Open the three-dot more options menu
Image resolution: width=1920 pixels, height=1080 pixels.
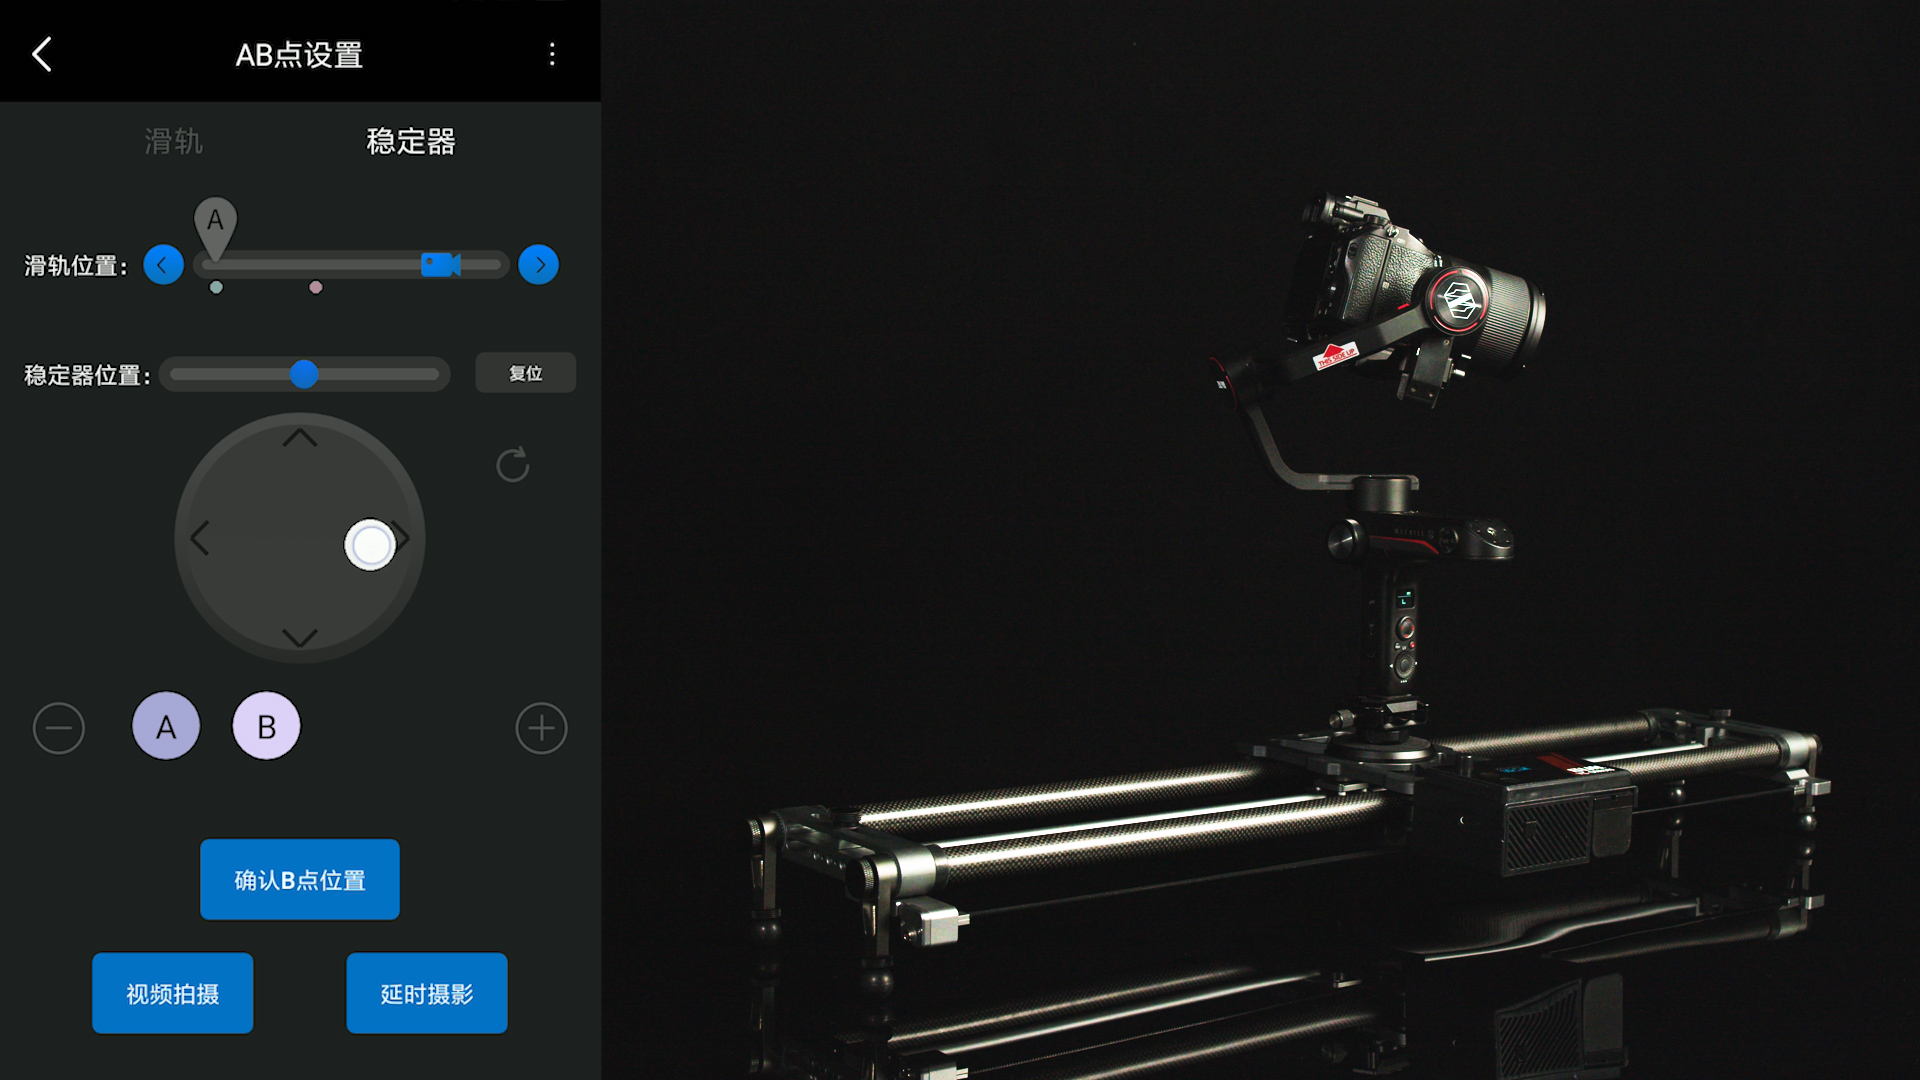pos(552,55)
